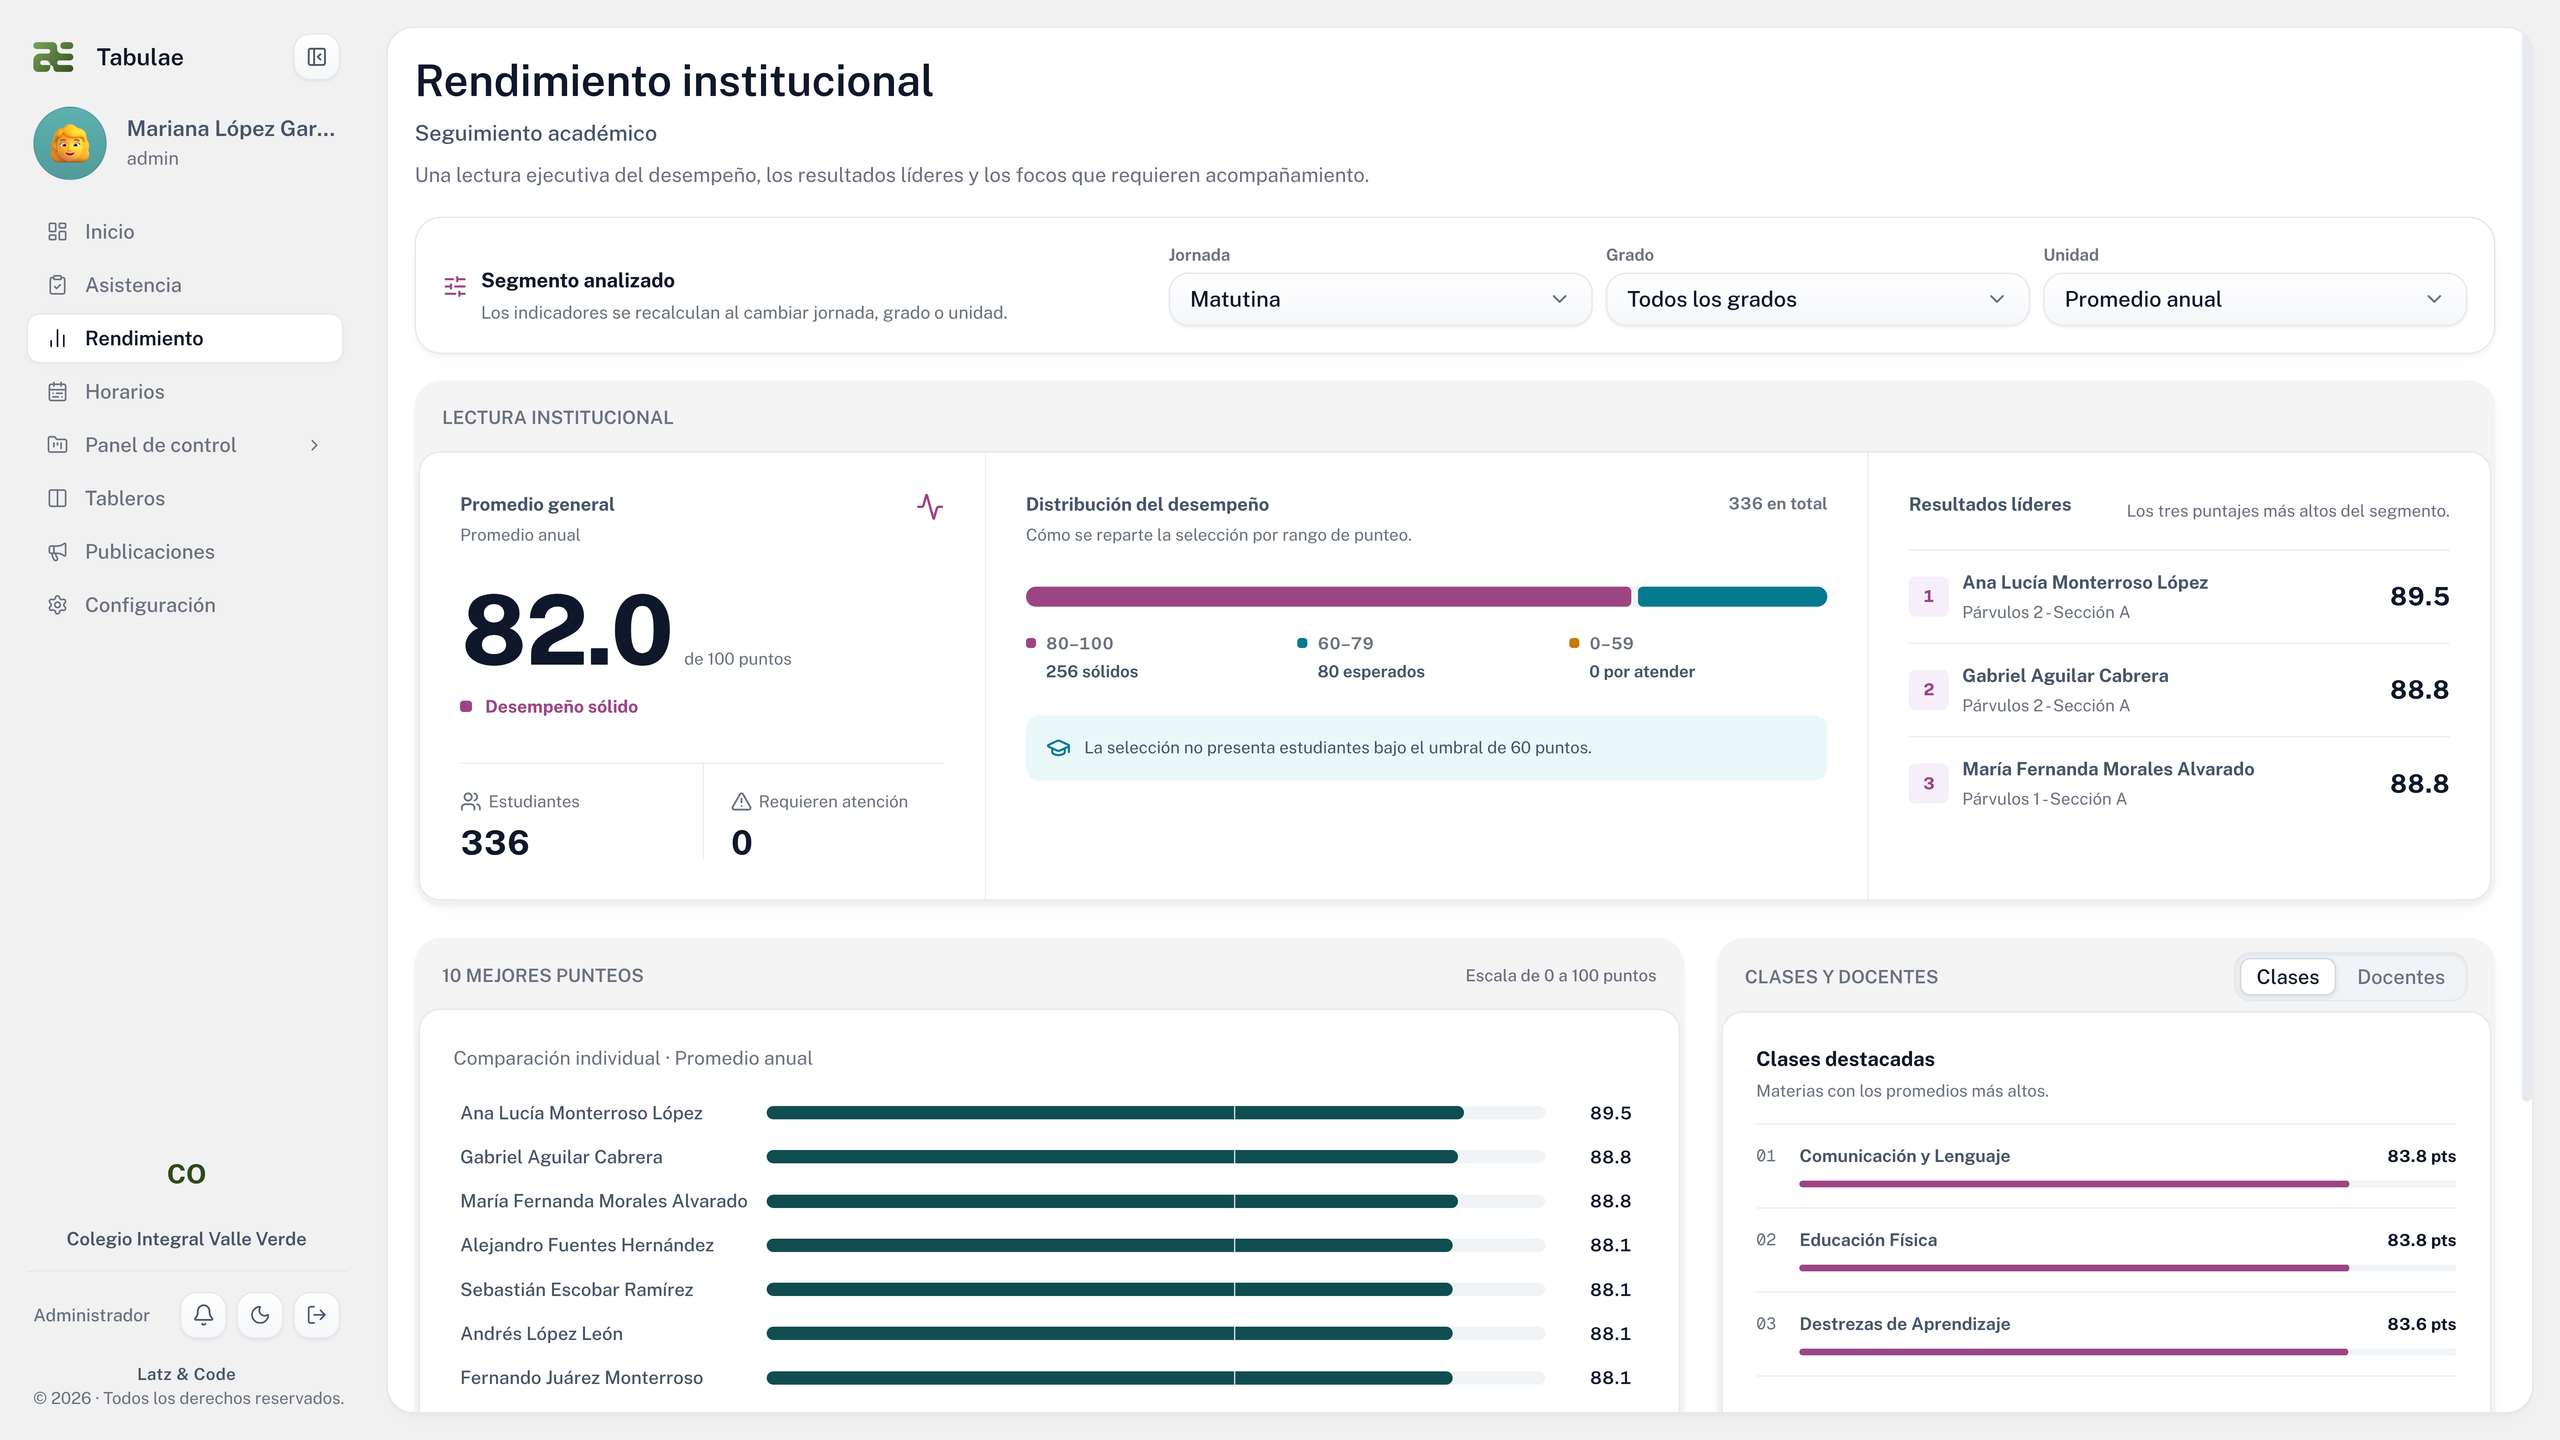Click the Publicaciones megaphone icon

point(58,552)
